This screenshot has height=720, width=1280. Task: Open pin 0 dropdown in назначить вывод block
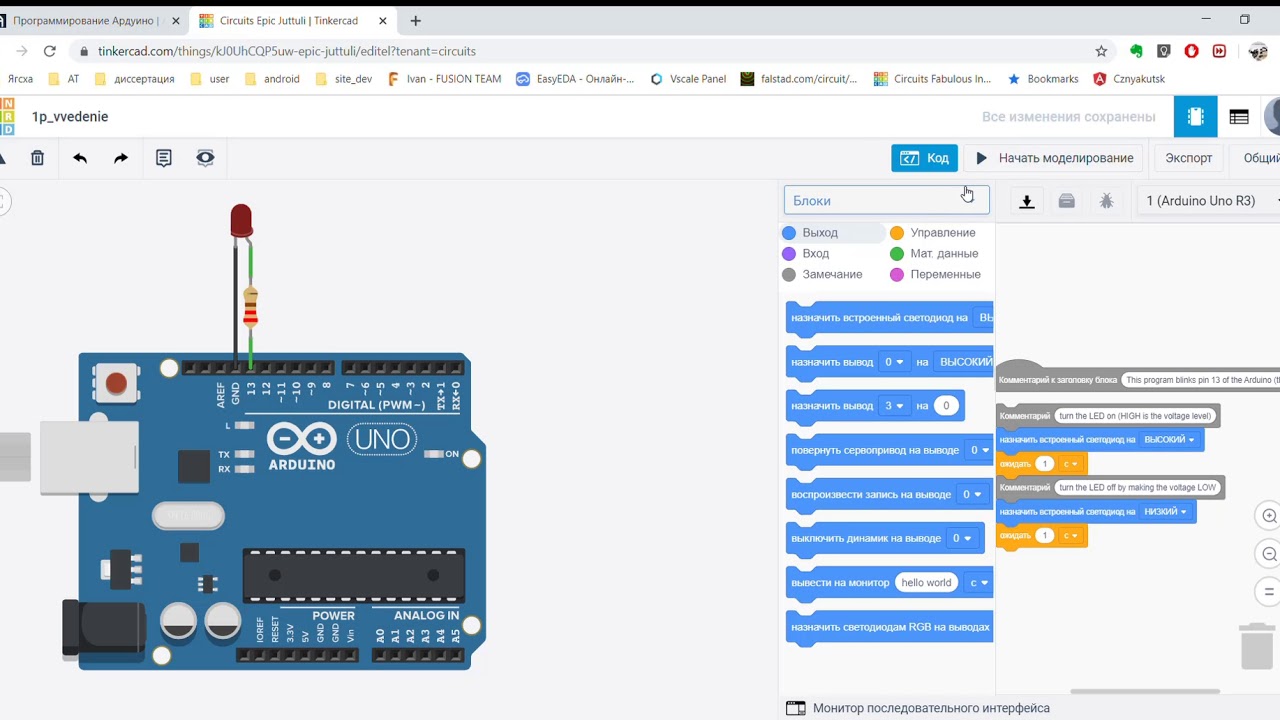point(894,362)
